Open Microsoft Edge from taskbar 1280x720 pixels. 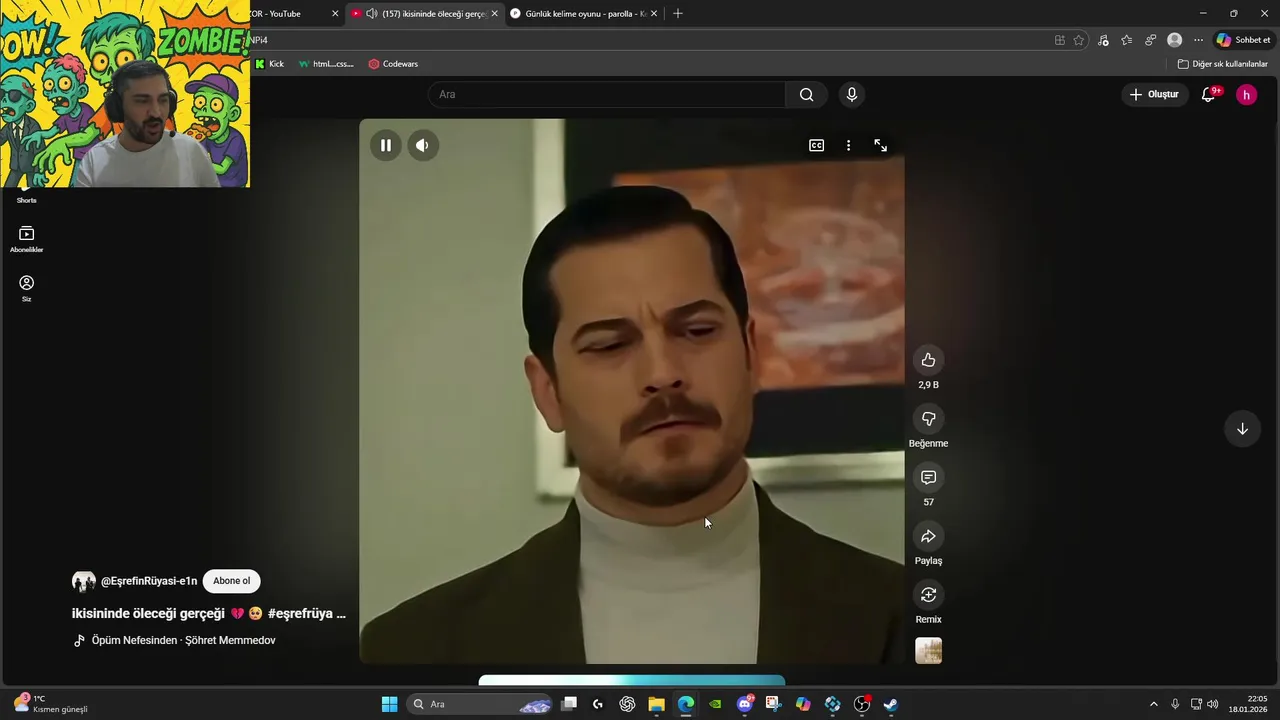coord(686,704)
